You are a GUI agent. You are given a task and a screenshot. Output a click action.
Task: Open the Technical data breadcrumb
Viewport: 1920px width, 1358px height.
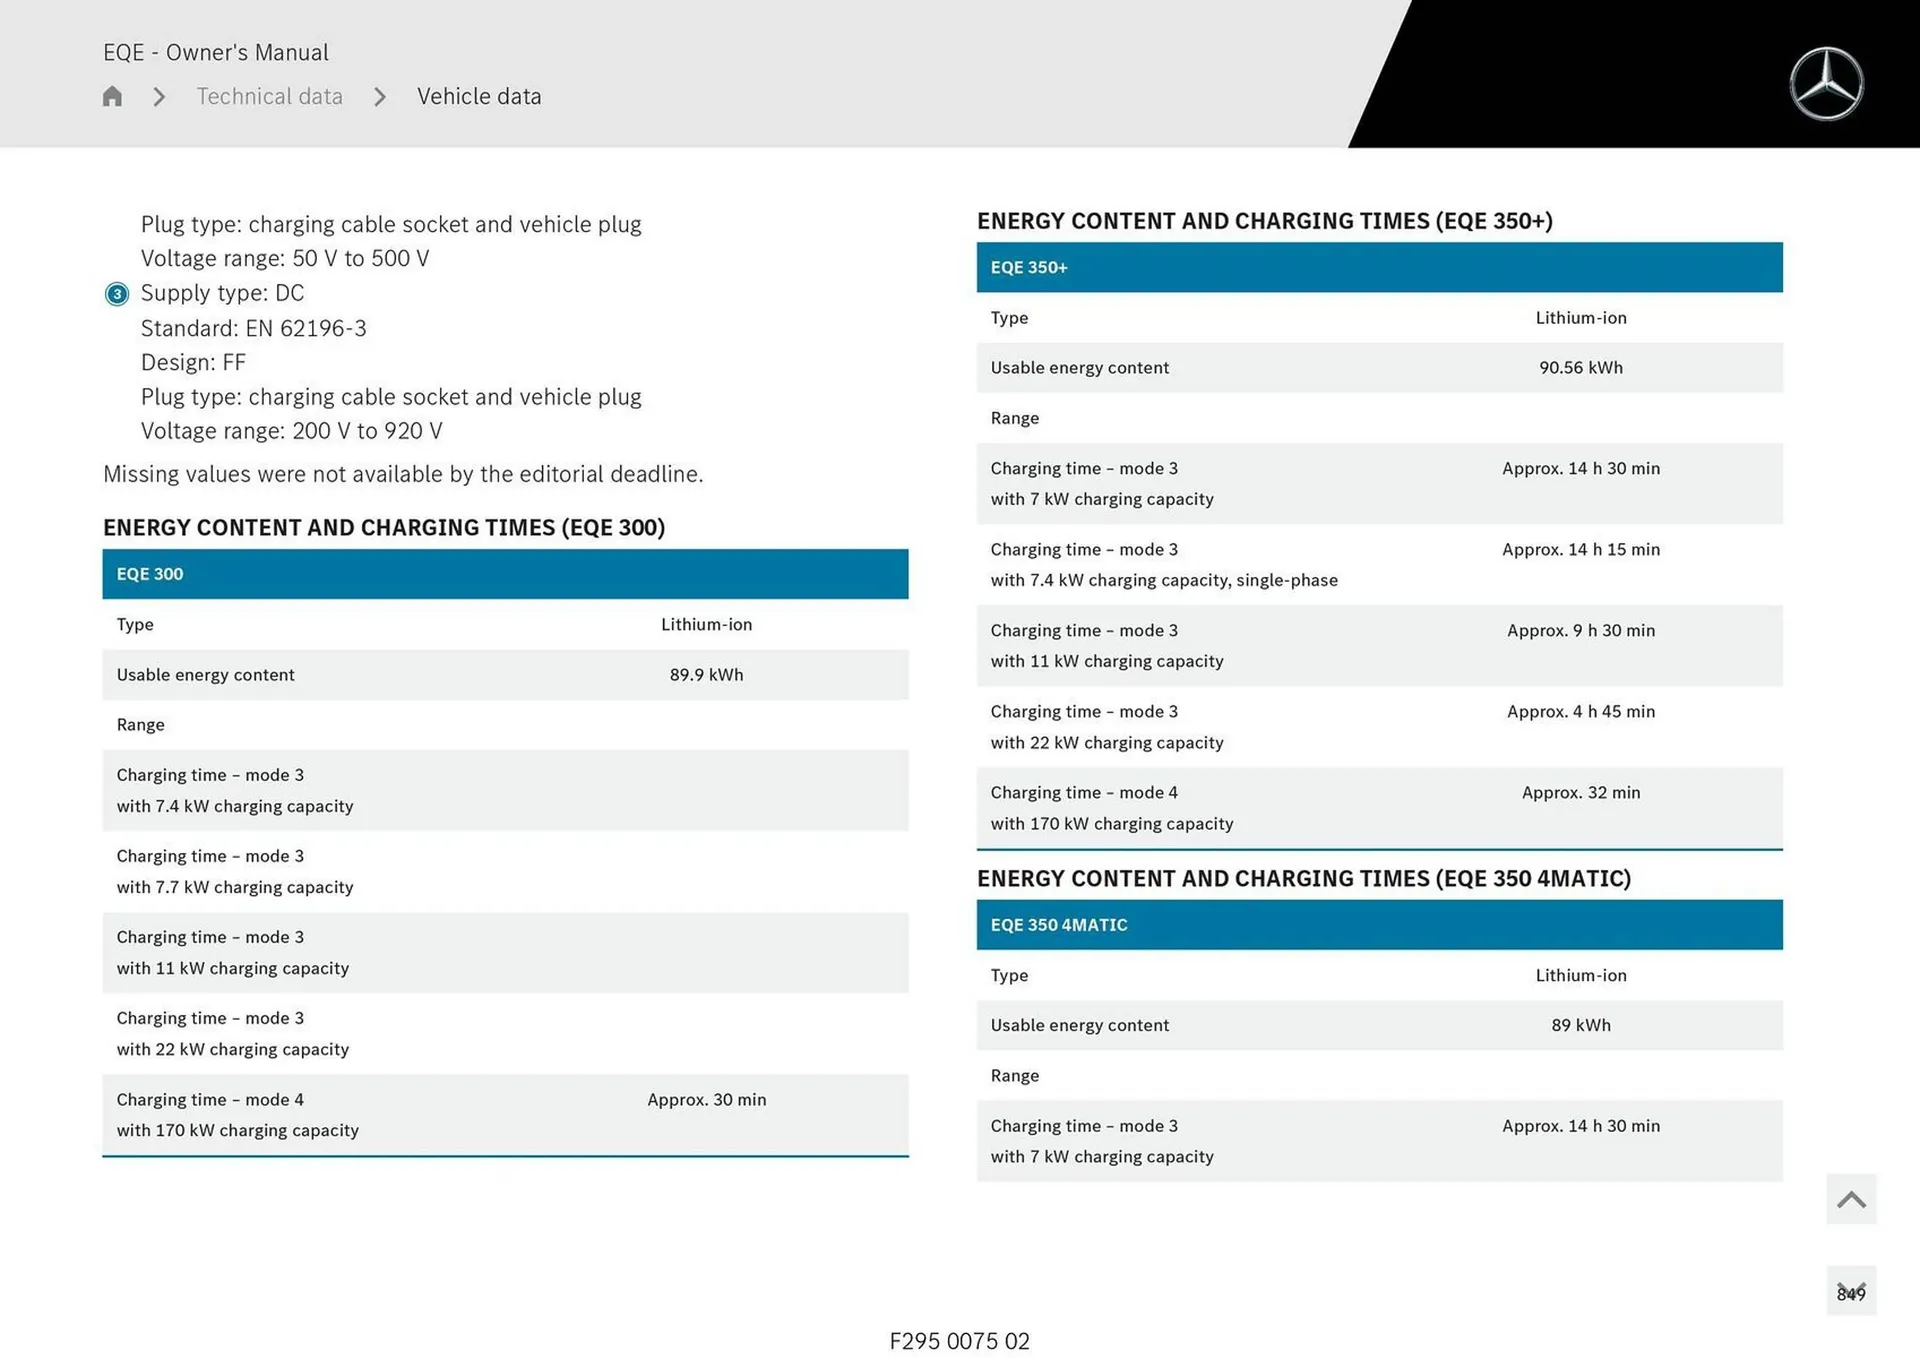pos(269,96)
